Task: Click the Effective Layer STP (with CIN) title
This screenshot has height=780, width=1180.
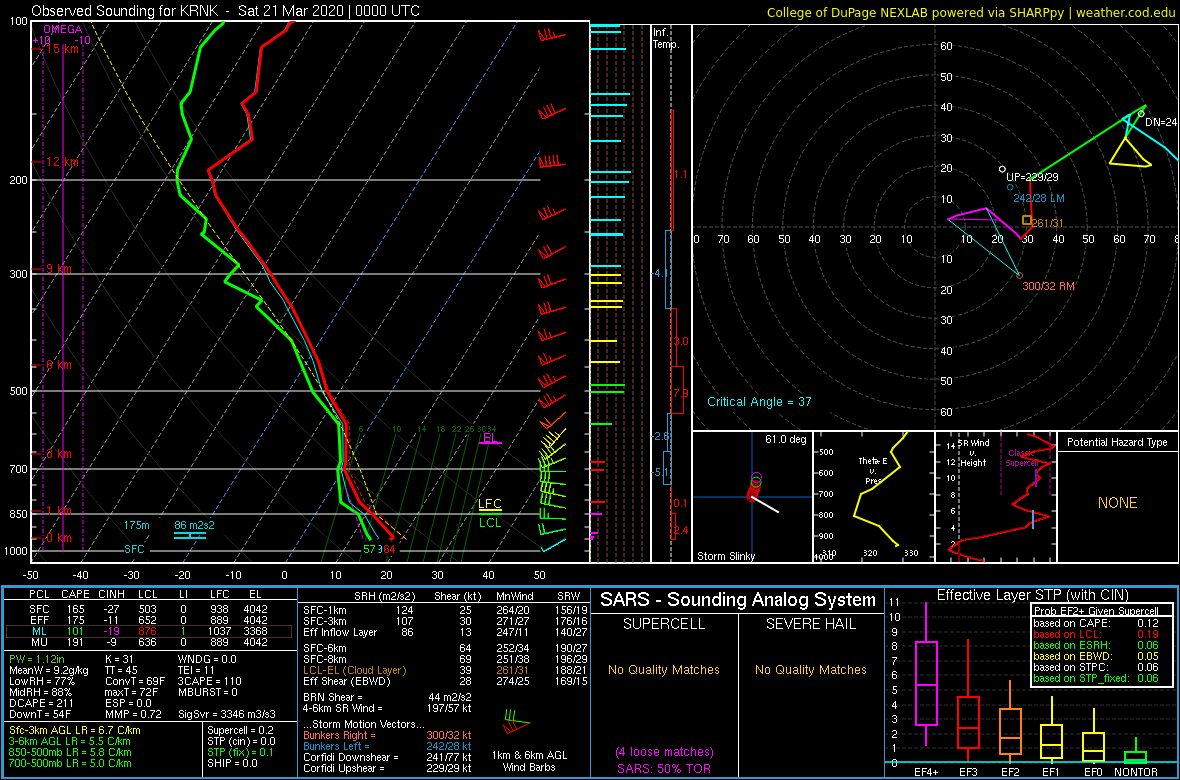Action: point(1032,595)
